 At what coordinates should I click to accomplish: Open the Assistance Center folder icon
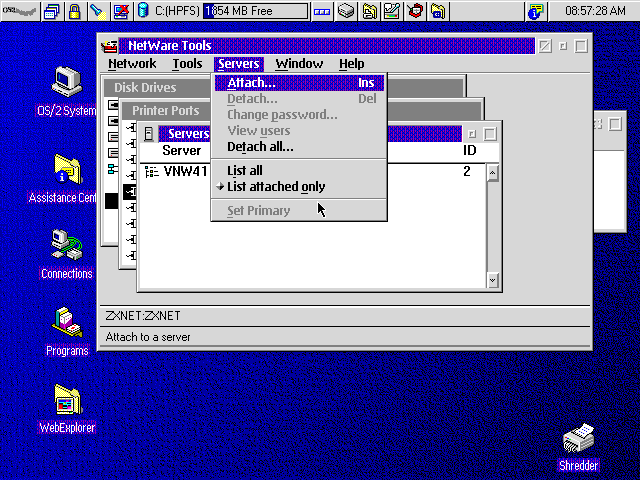click(x=68, y=169)
